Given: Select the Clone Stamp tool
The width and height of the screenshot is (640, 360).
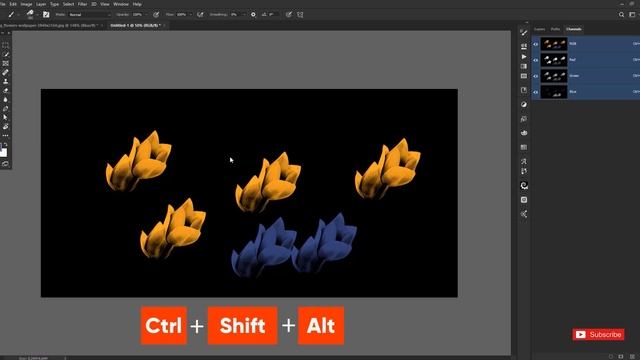Looking at the screenshot, I should 5,81.
